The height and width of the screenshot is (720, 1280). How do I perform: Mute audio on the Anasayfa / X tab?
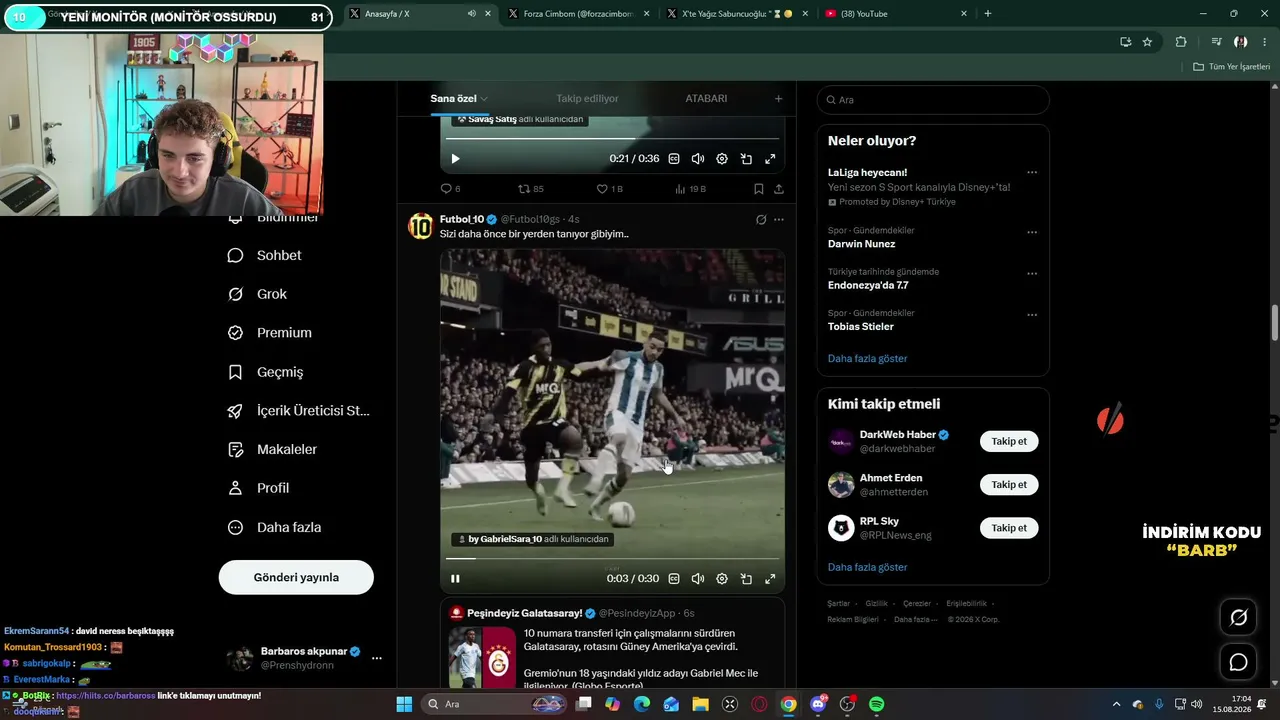(x=471, y=14)
